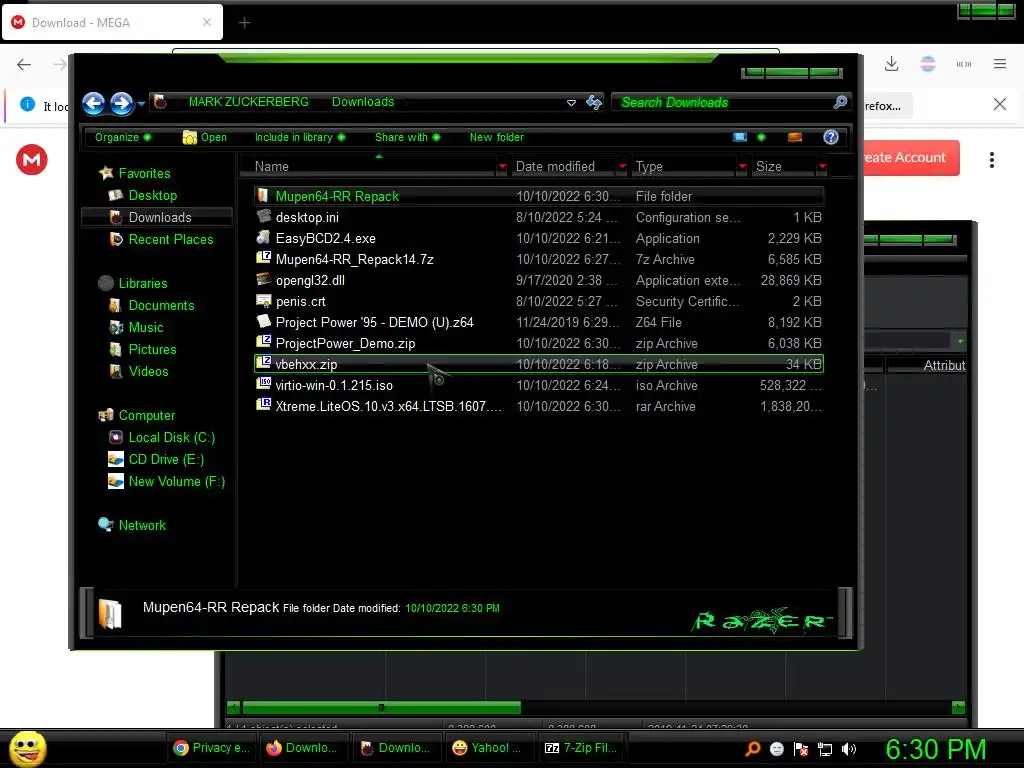Select Downloads in the navigation pane
This screenshot has width=1024, height=768.
point(157,217)
